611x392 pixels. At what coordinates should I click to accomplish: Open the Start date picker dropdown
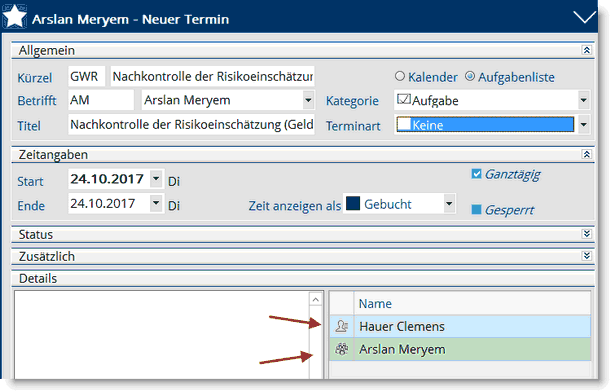point(156,179)
